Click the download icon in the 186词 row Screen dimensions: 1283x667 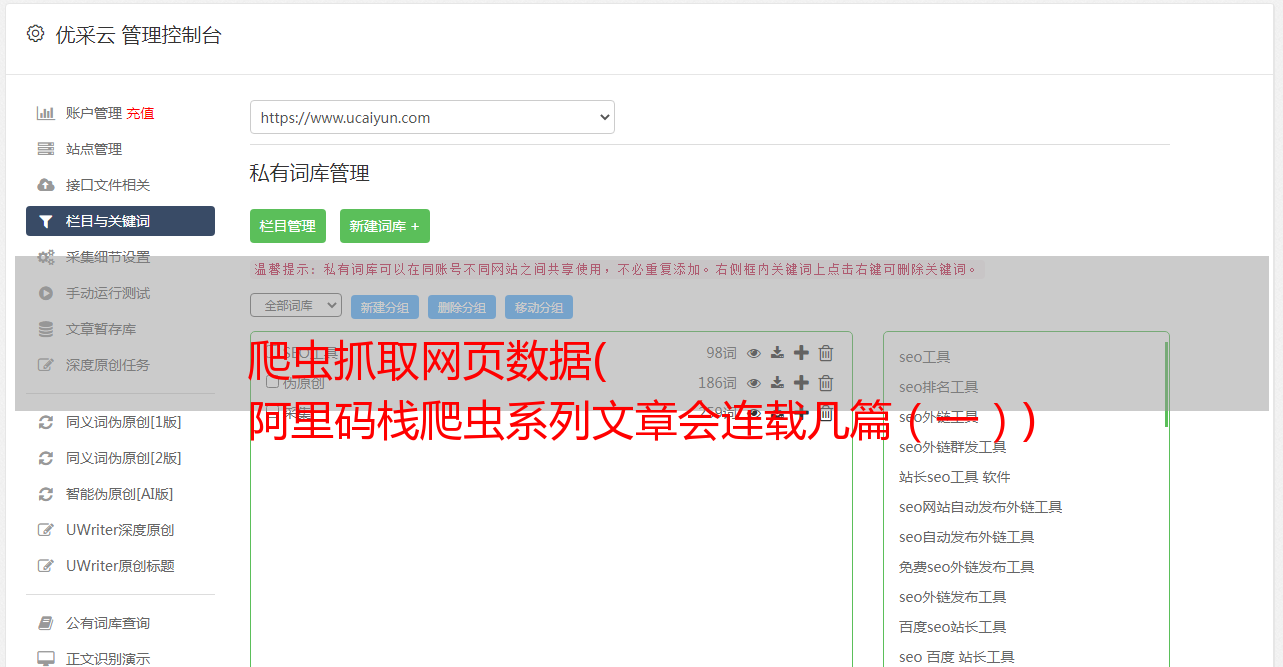(777, 383)
